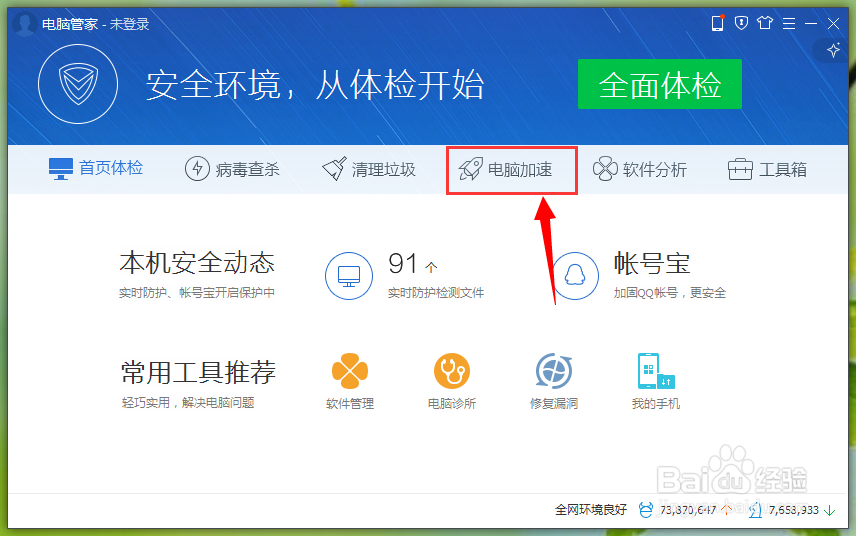Click 电脑管家 - 未登录 title to log in
The image size is (856, 536).
tap(96, 24)
